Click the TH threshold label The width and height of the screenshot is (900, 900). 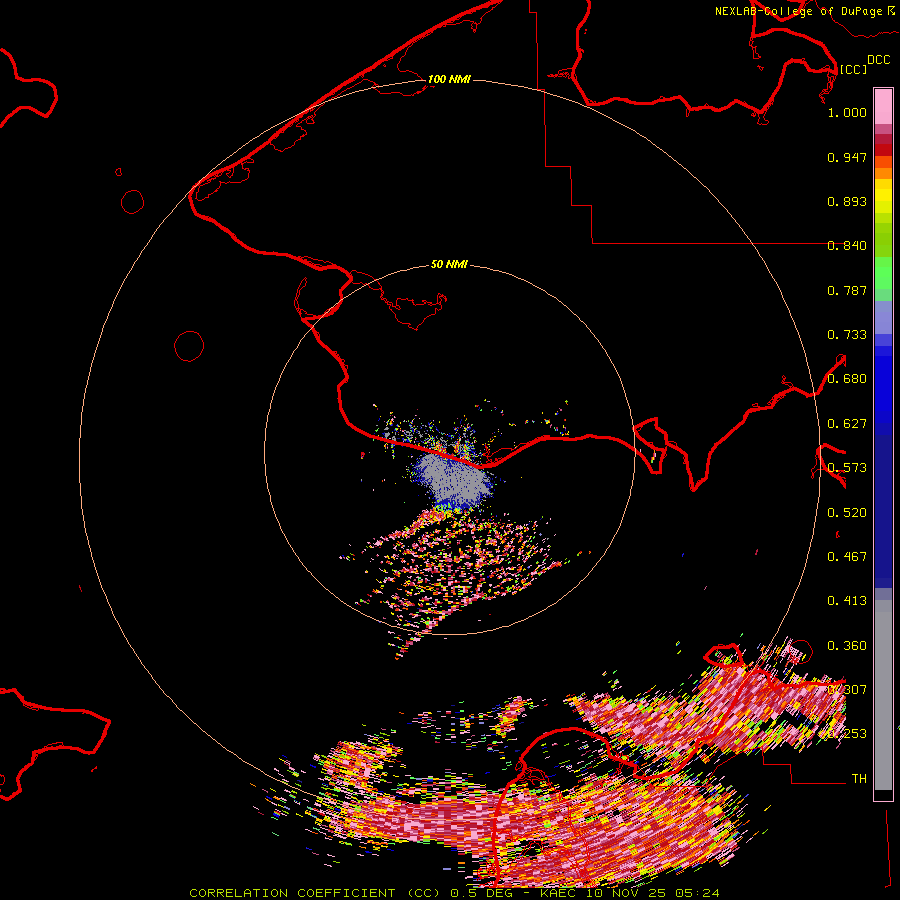(859, 779)
